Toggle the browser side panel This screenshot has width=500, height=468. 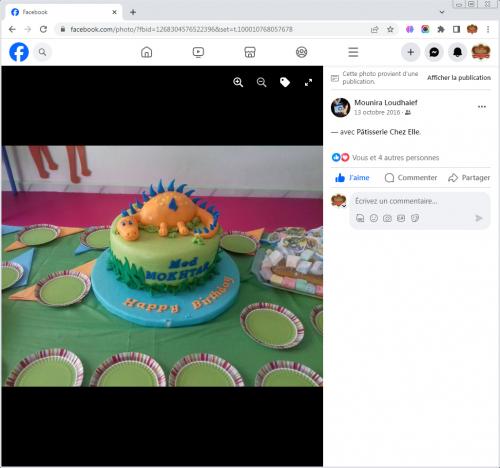[x=456, y=29]
